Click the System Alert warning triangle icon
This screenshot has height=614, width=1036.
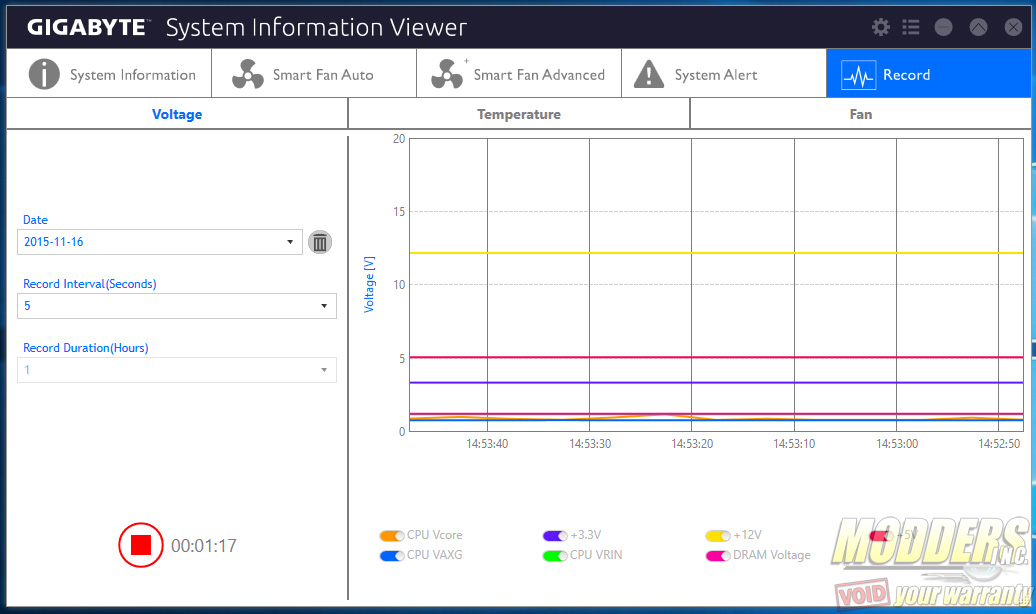click(649, 74)
